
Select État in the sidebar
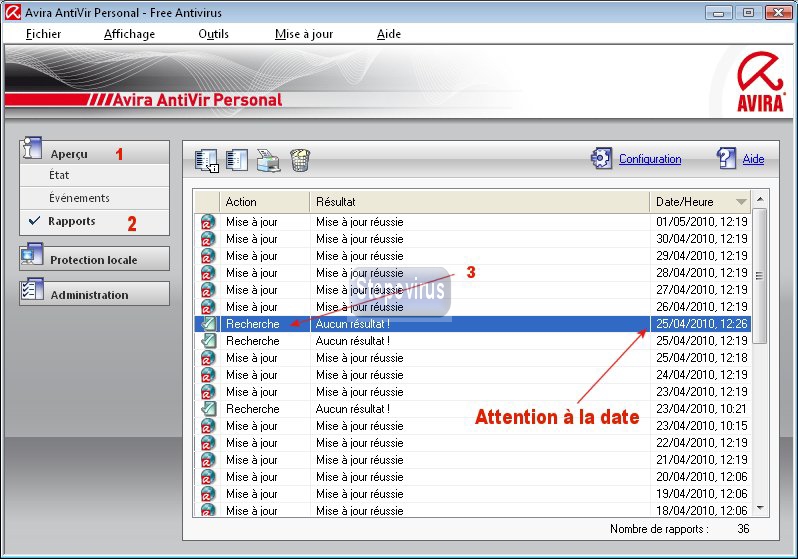pyautogui.click(x=95, y=175)
